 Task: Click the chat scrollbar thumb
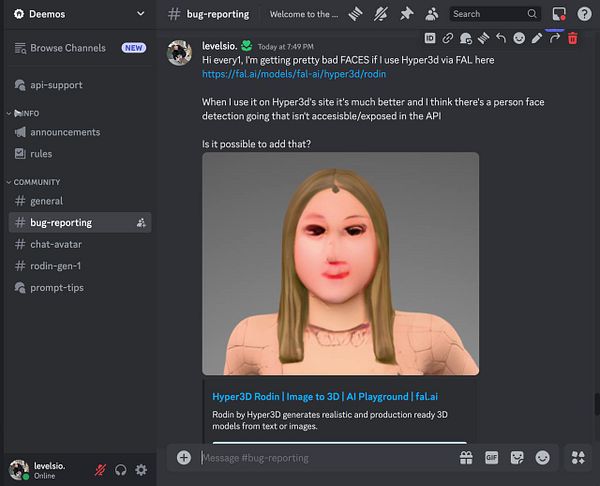tap(597, 404)
